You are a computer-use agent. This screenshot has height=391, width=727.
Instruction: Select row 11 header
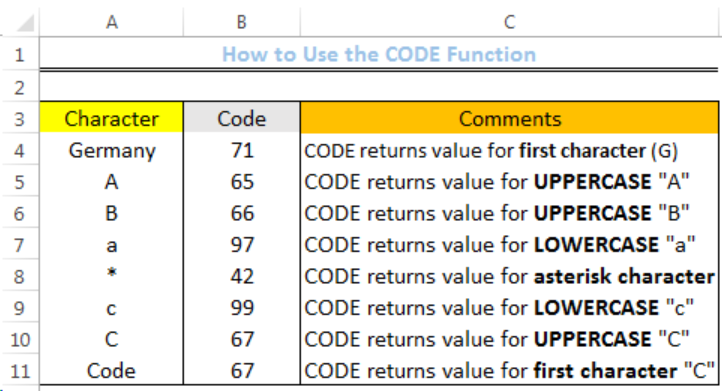point(19,371)
